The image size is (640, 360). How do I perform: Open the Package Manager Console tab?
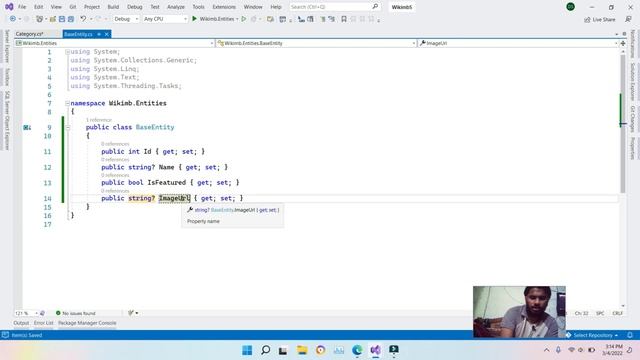87,323
